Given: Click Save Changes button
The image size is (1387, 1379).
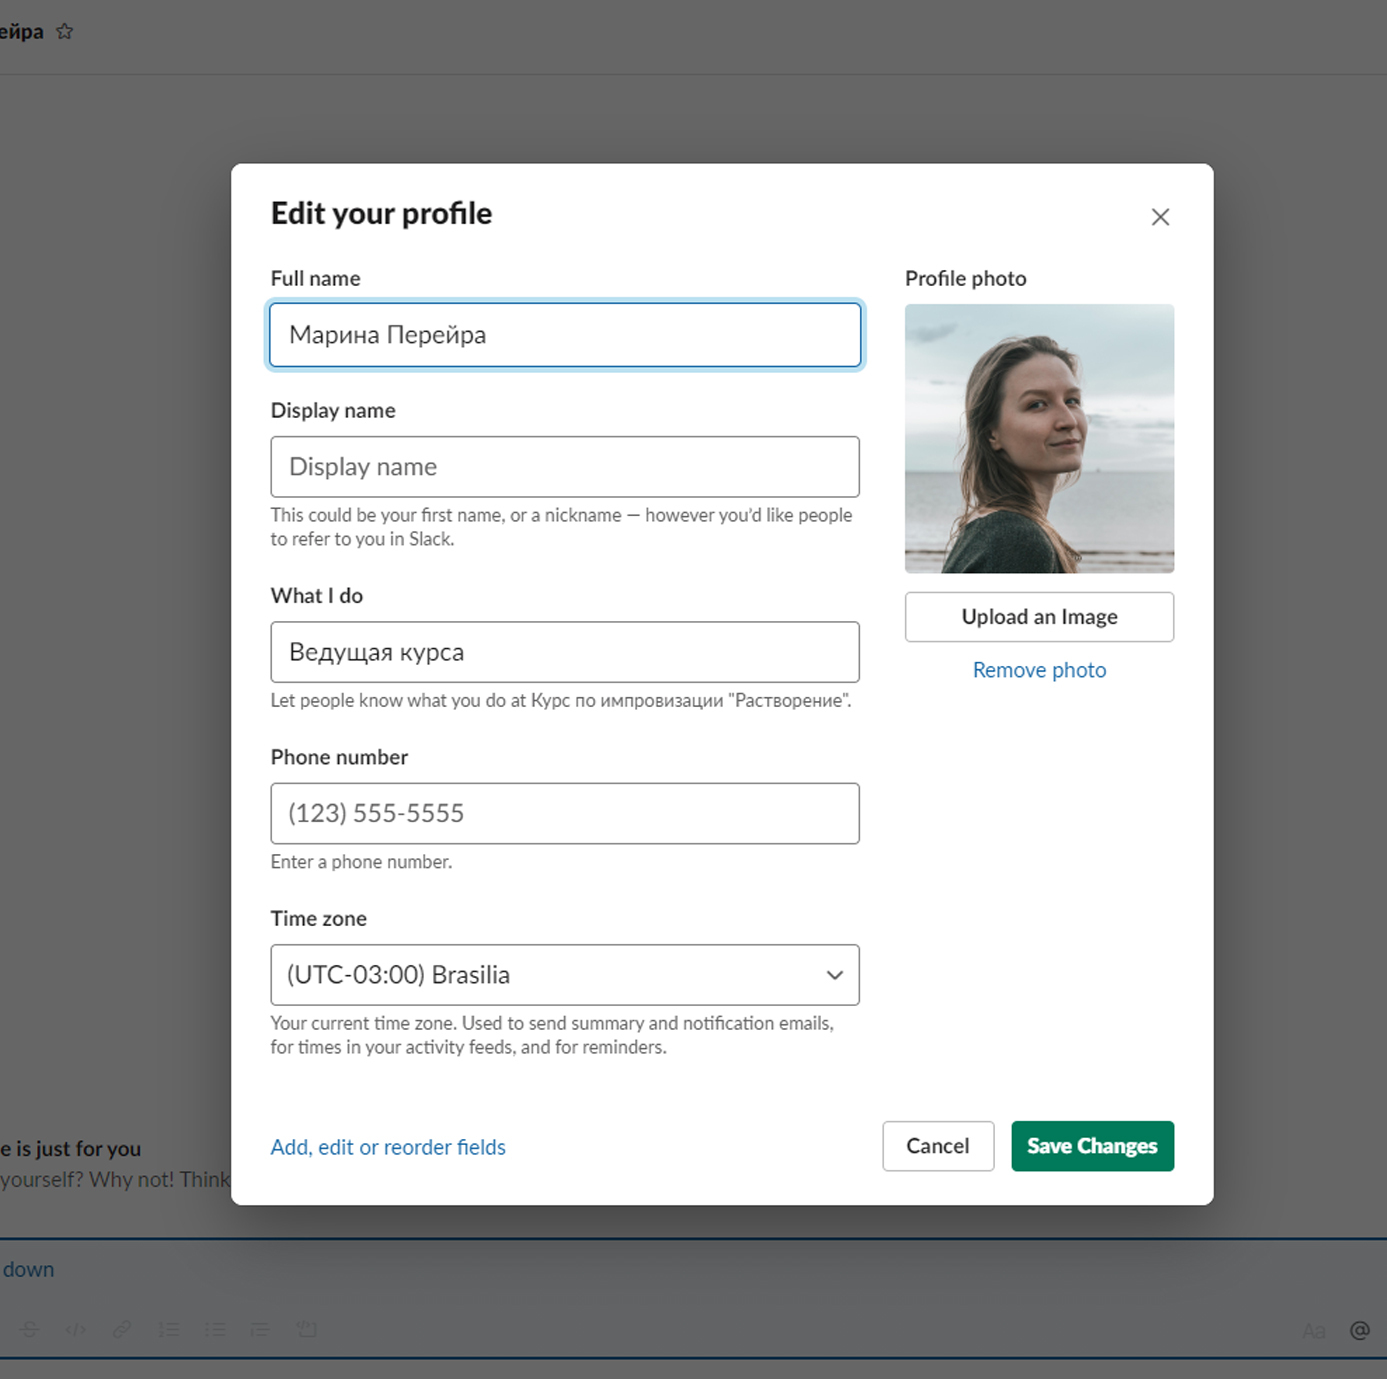Looking at the screenshot, I should click(x=1092, y=1146).
